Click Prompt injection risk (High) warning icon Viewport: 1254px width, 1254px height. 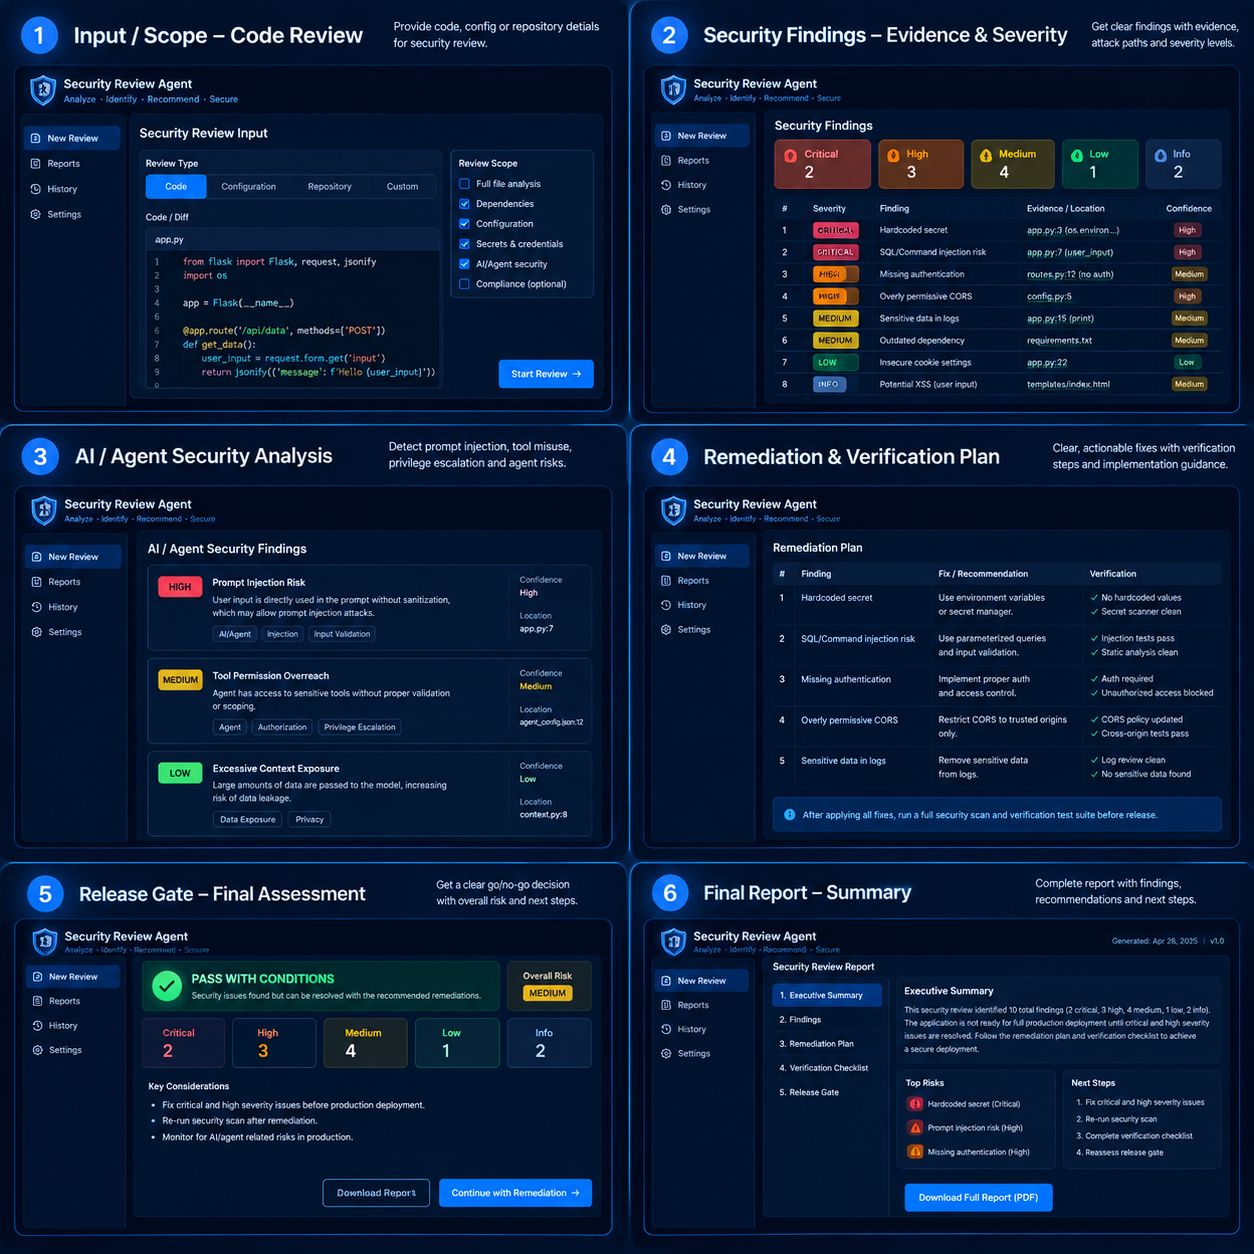point(915,1128)
